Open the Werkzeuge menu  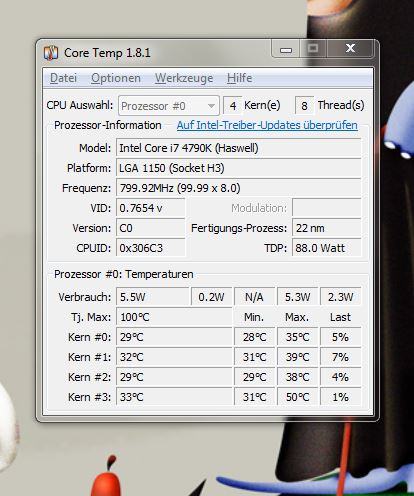coord(184,78)
